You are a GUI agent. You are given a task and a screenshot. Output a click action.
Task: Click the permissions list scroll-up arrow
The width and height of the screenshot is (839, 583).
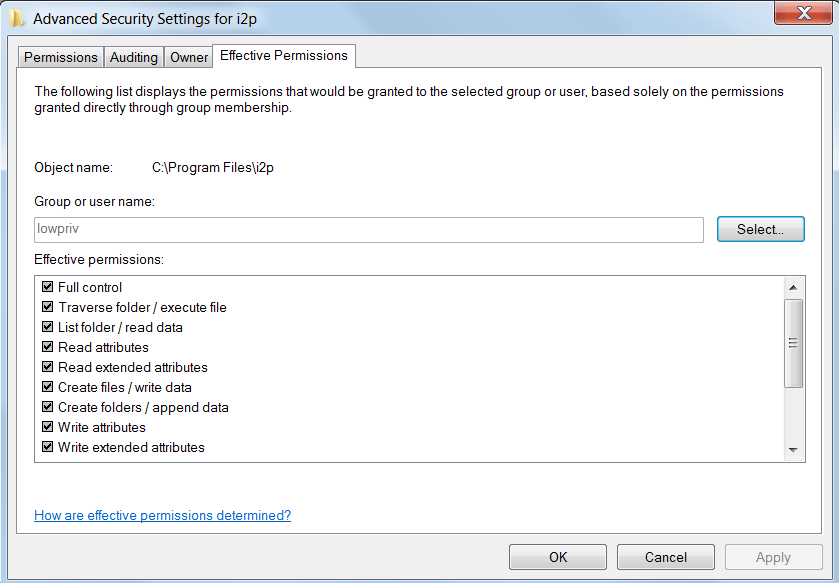coord(794,288)
